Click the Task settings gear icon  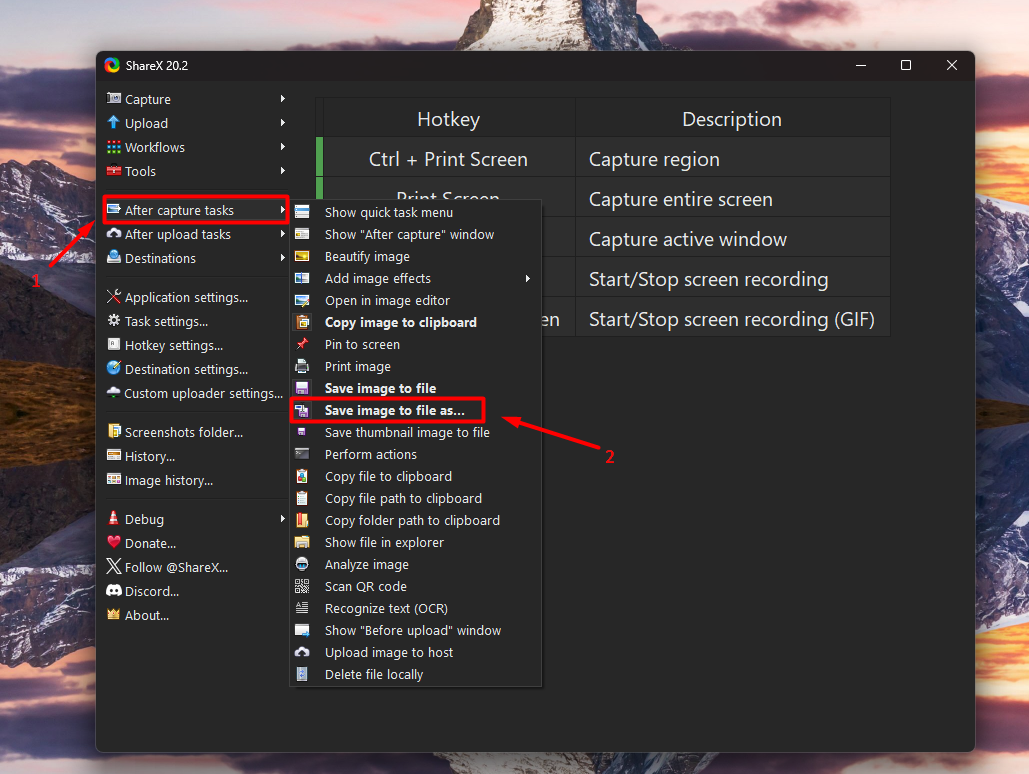point(114,320)
